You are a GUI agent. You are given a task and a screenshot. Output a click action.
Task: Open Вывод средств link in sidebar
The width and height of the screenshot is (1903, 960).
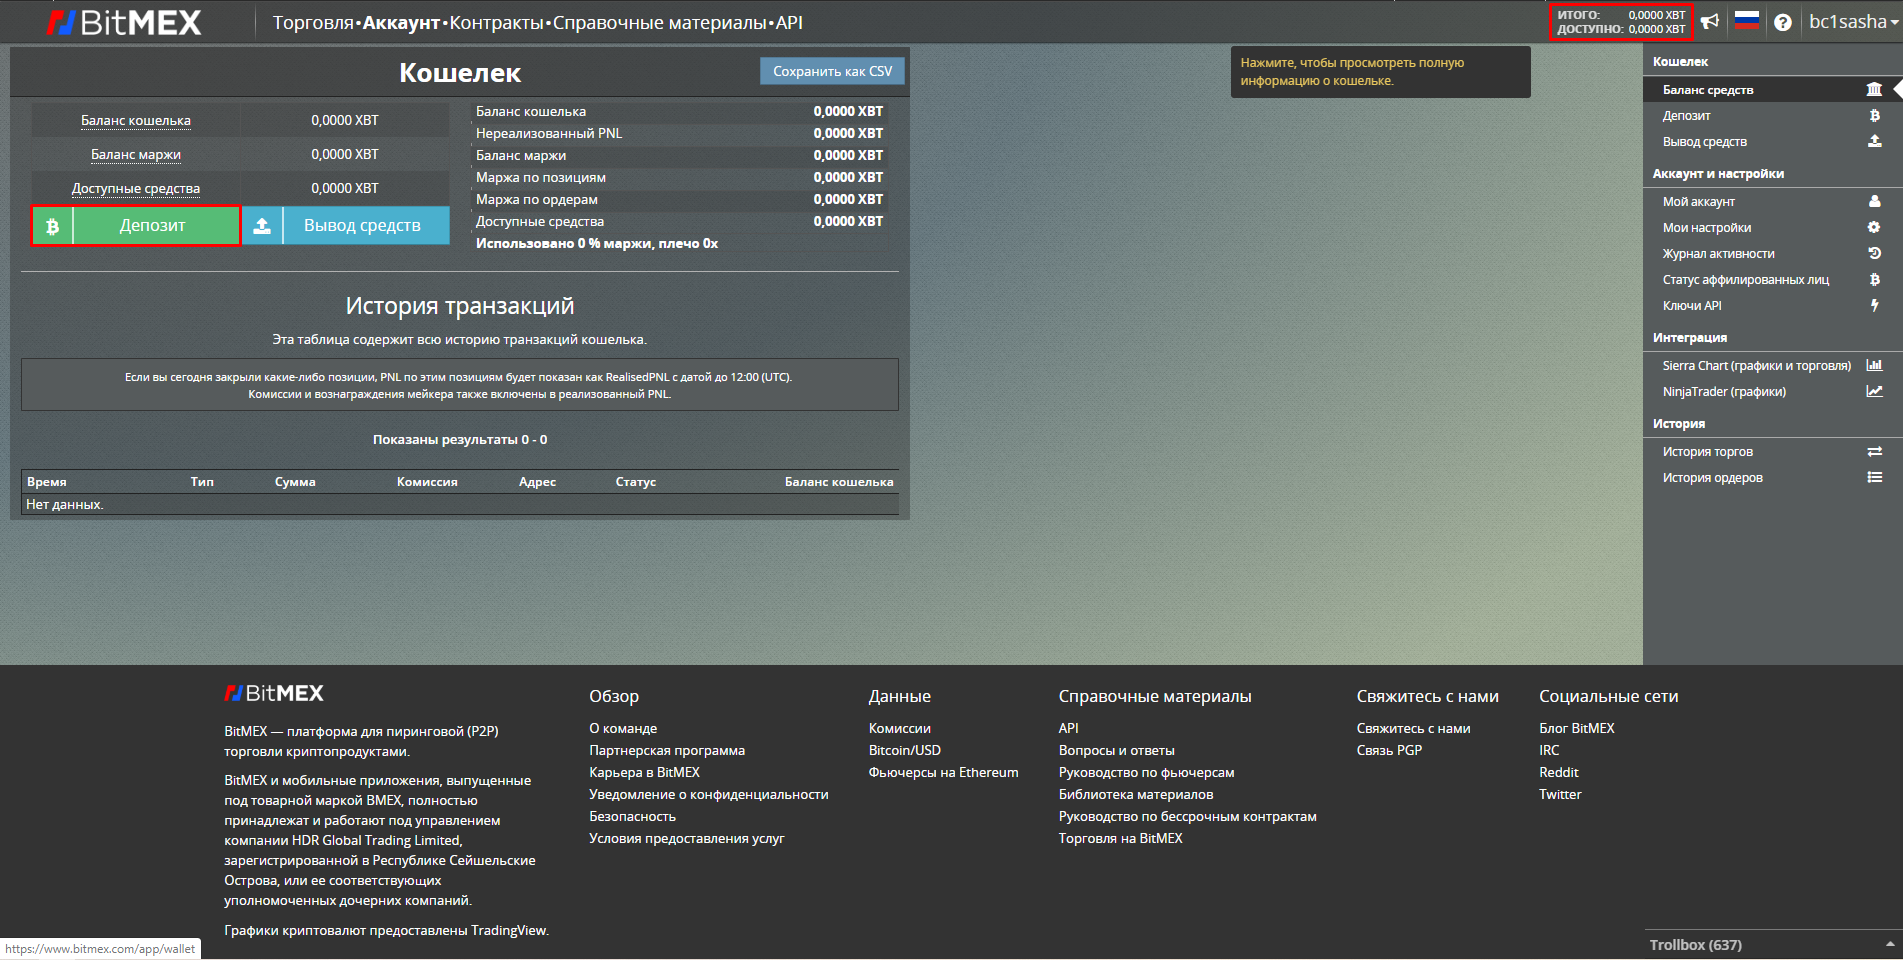[x=1704, y=142]
